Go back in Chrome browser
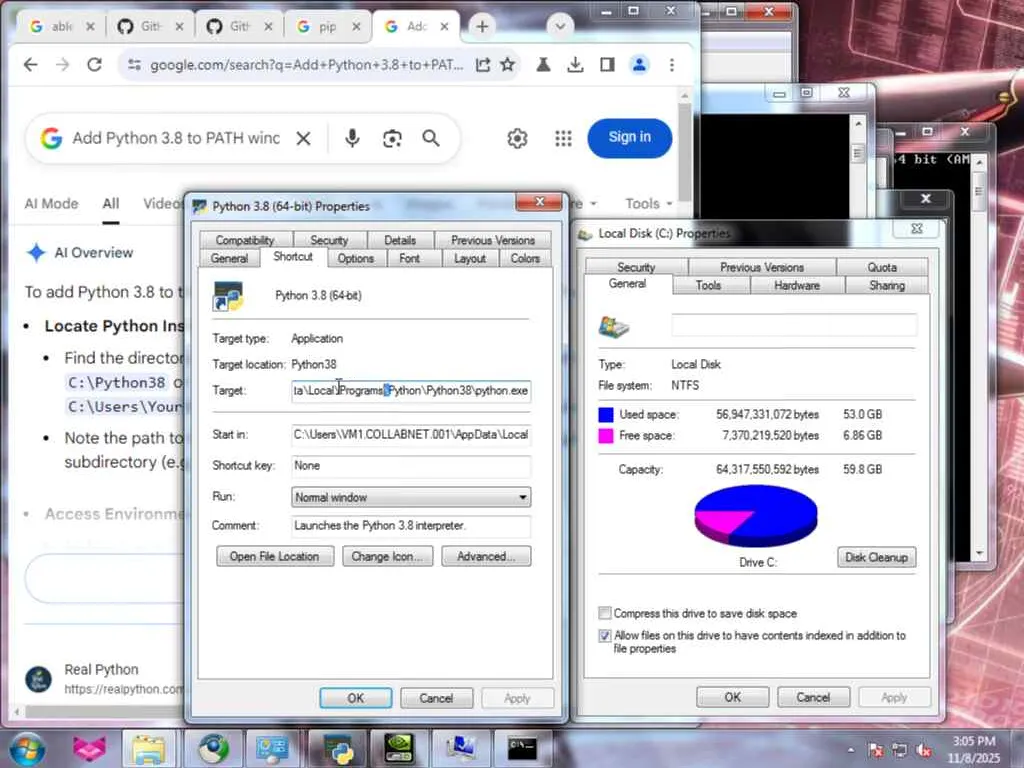 point(30,65)
